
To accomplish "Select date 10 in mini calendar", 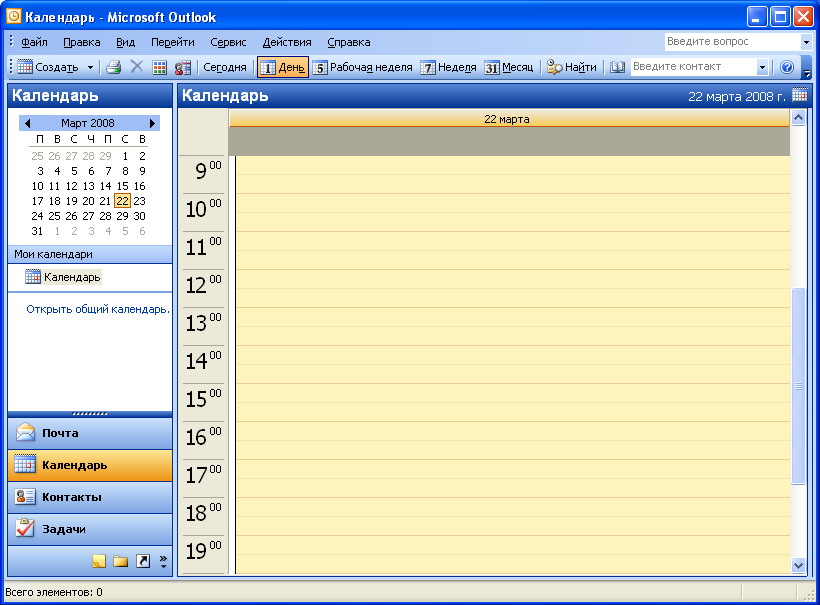I will (x=38, y=186).
